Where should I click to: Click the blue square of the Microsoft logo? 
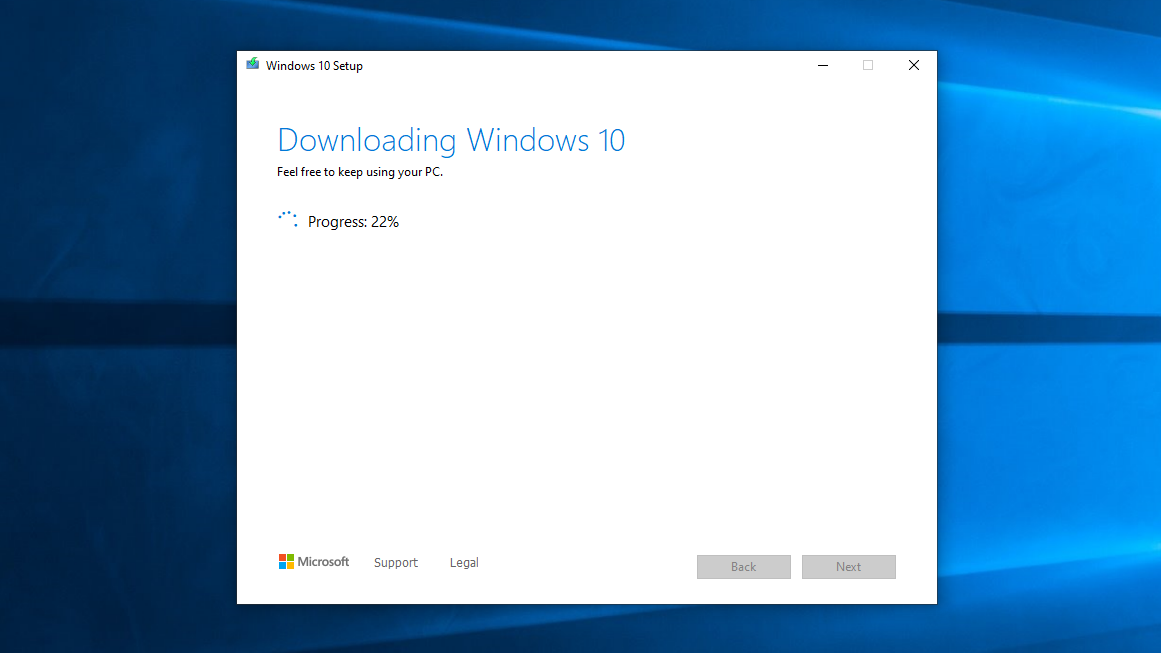[283, 565]
